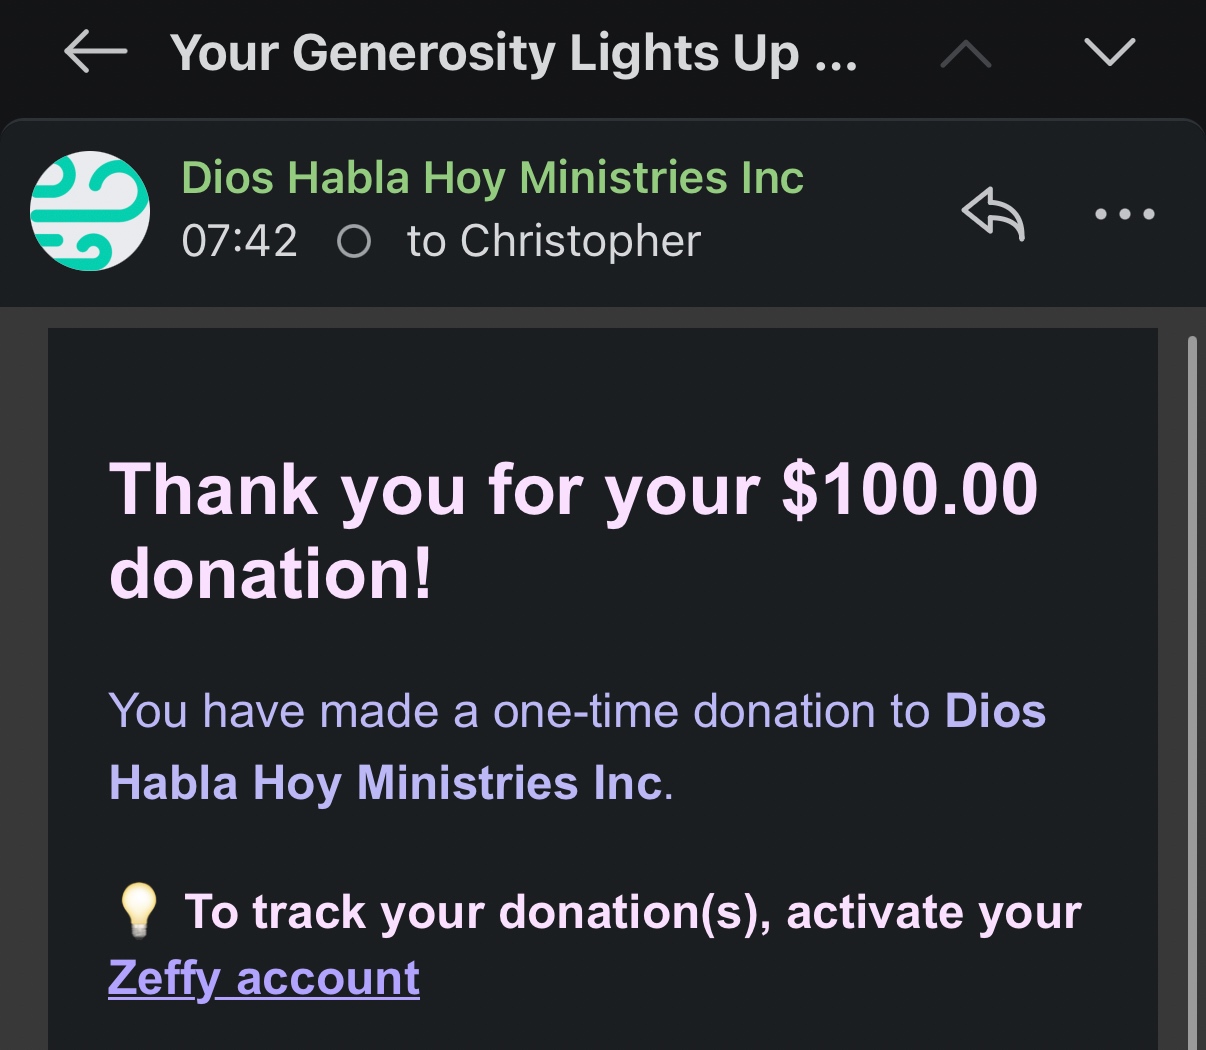Go to next email with down chevron
This screenshot has height=1050, width=1206.
point(1109,52)
